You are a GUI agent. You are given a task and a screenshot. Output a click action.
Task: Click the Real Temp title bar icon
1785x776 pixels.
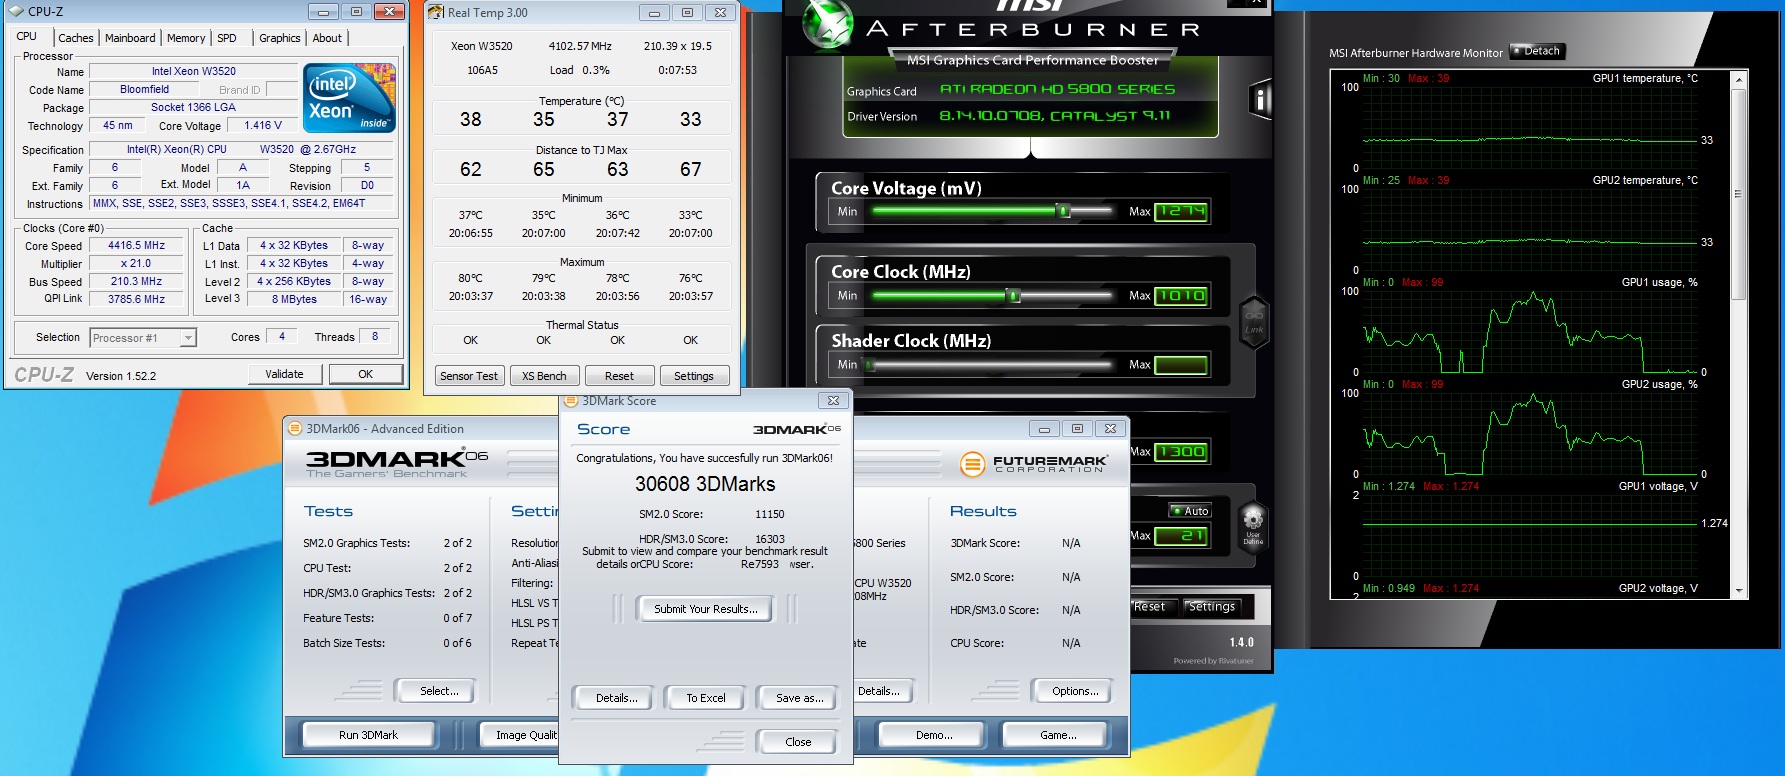tap(436, 12)
